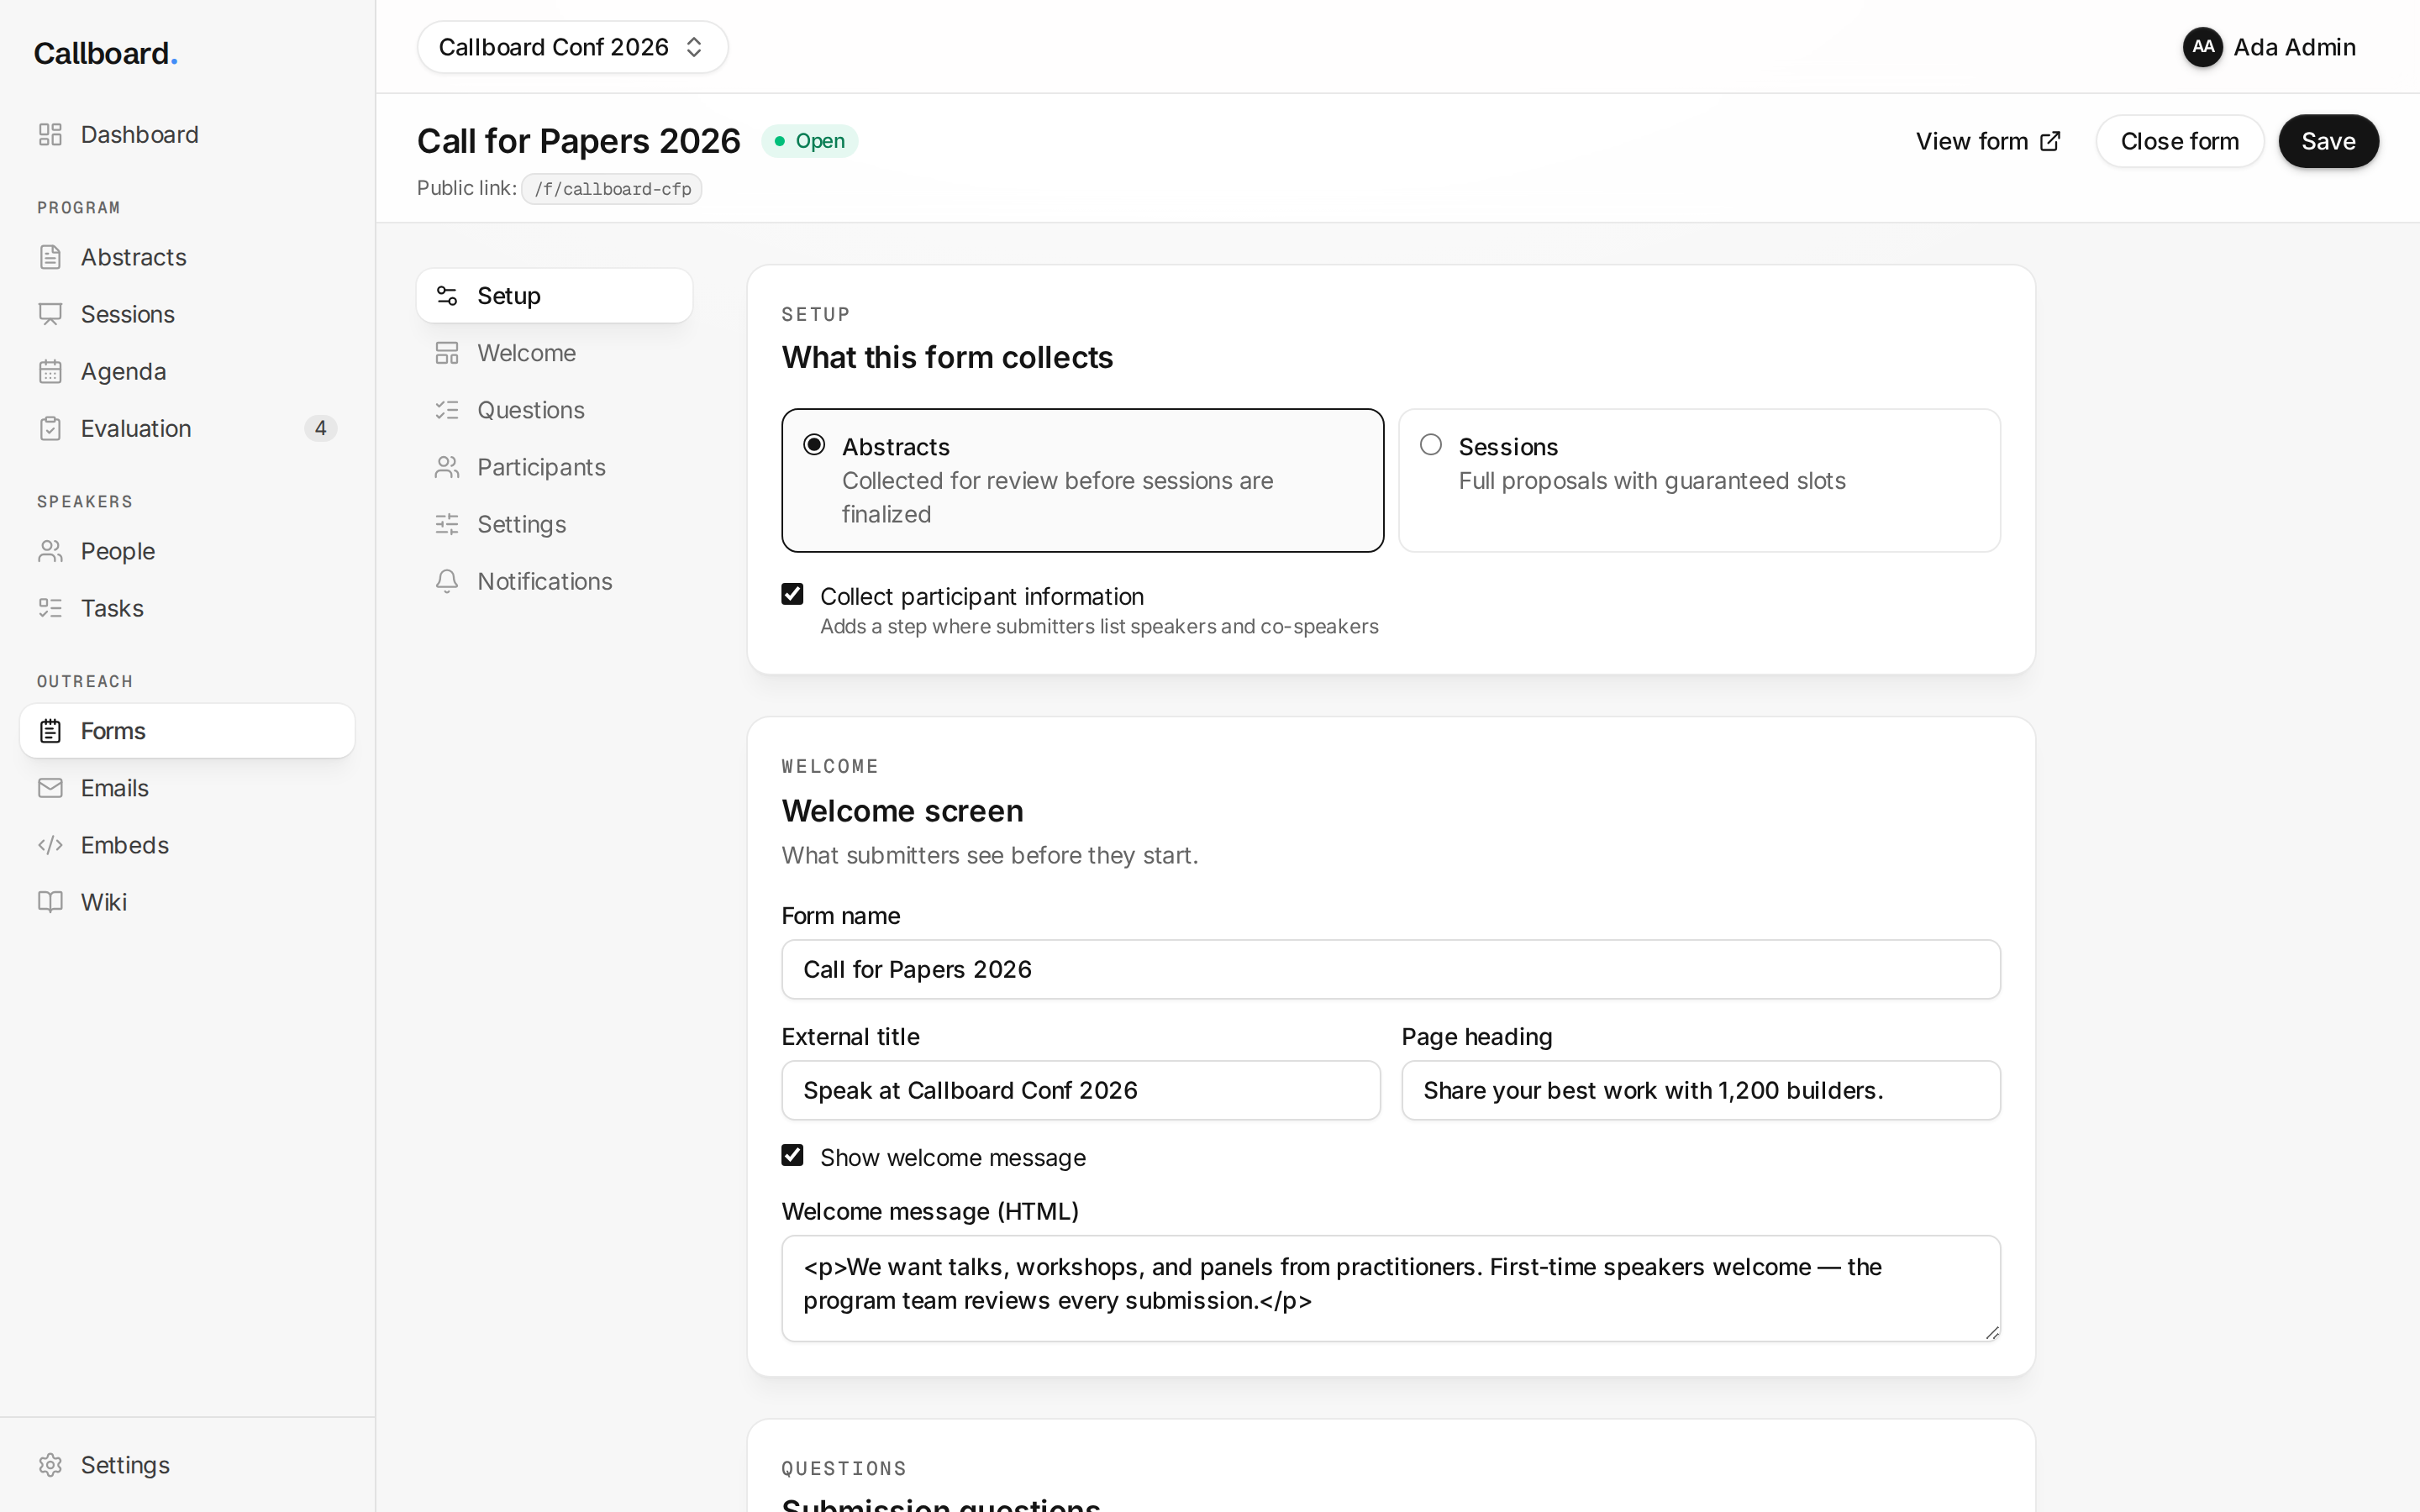Click the Forms clipboard icon
The width and height of the screenshot is (2420, 1512).
click(50, 731)
